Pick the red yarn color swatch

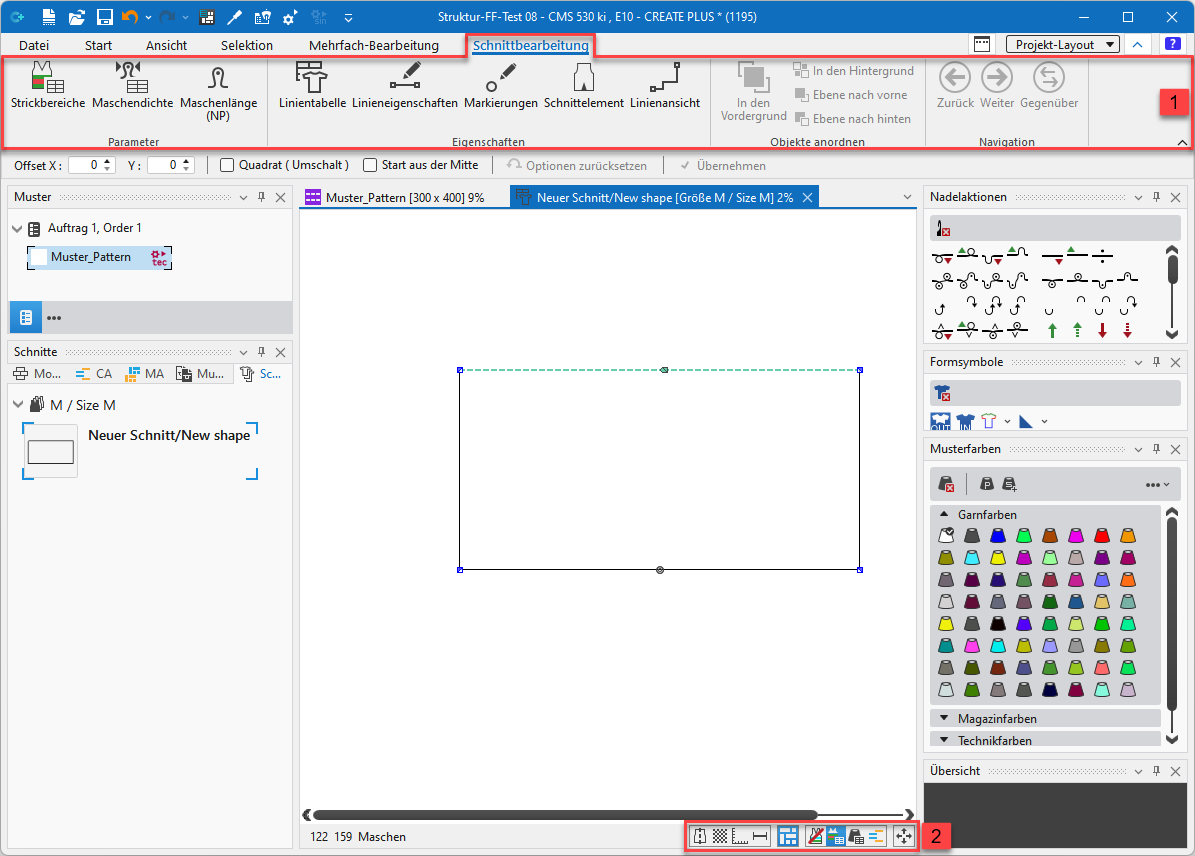pyautogui.click(x=1101, y=536)
